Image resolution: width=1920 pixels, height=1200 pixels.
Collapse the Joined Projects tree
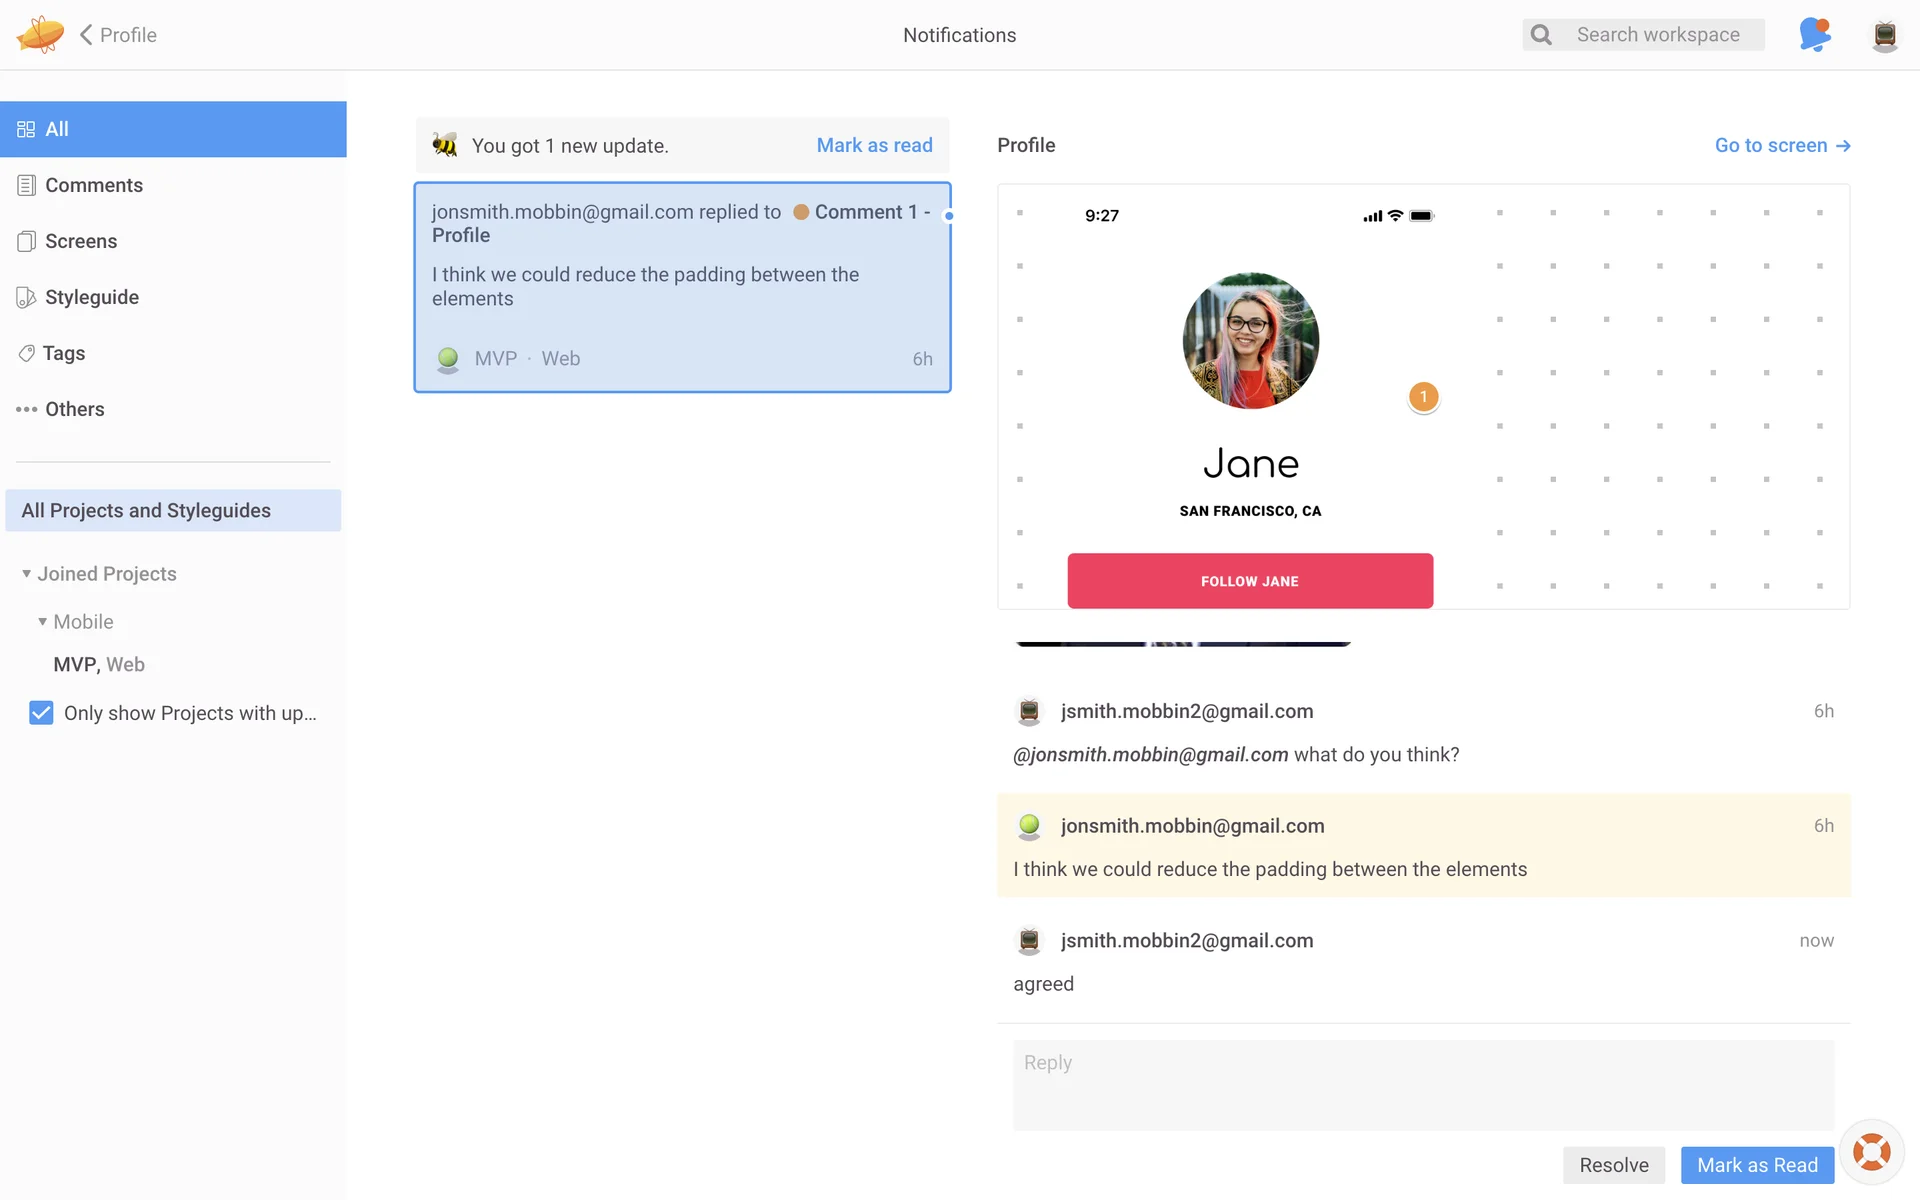click(x=26, y=574)
